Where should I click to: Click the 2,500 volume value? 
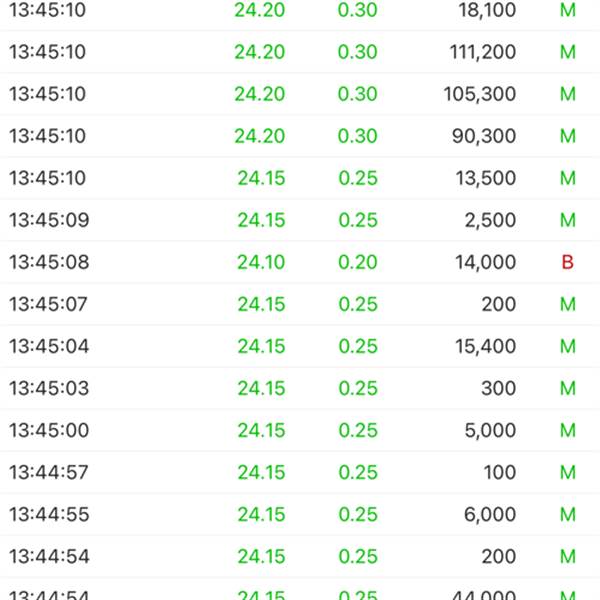tap(490, 220)
